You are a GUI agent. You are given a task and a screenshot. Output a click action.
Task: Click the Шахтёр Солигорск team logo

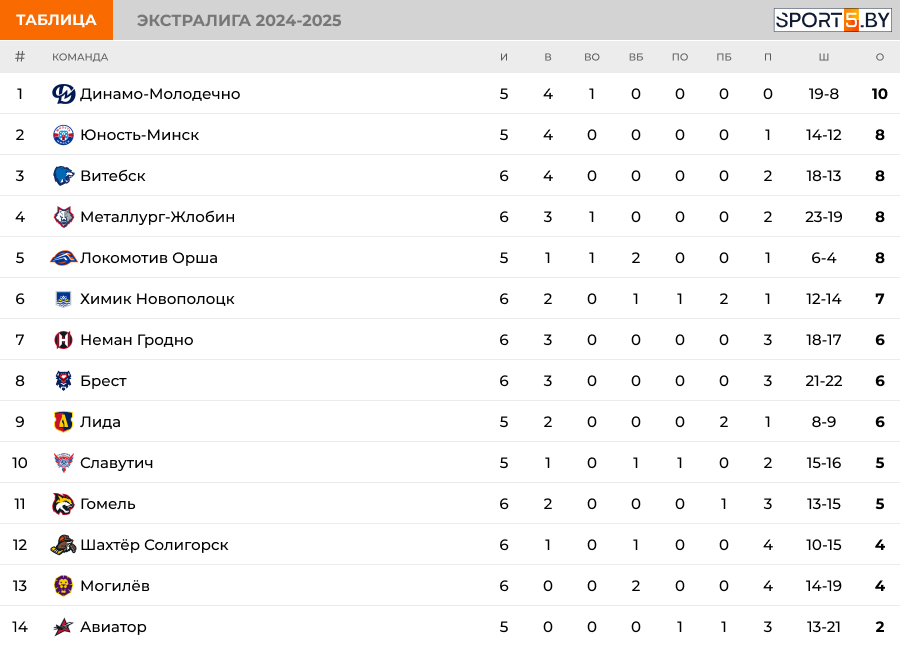(64, 545)
